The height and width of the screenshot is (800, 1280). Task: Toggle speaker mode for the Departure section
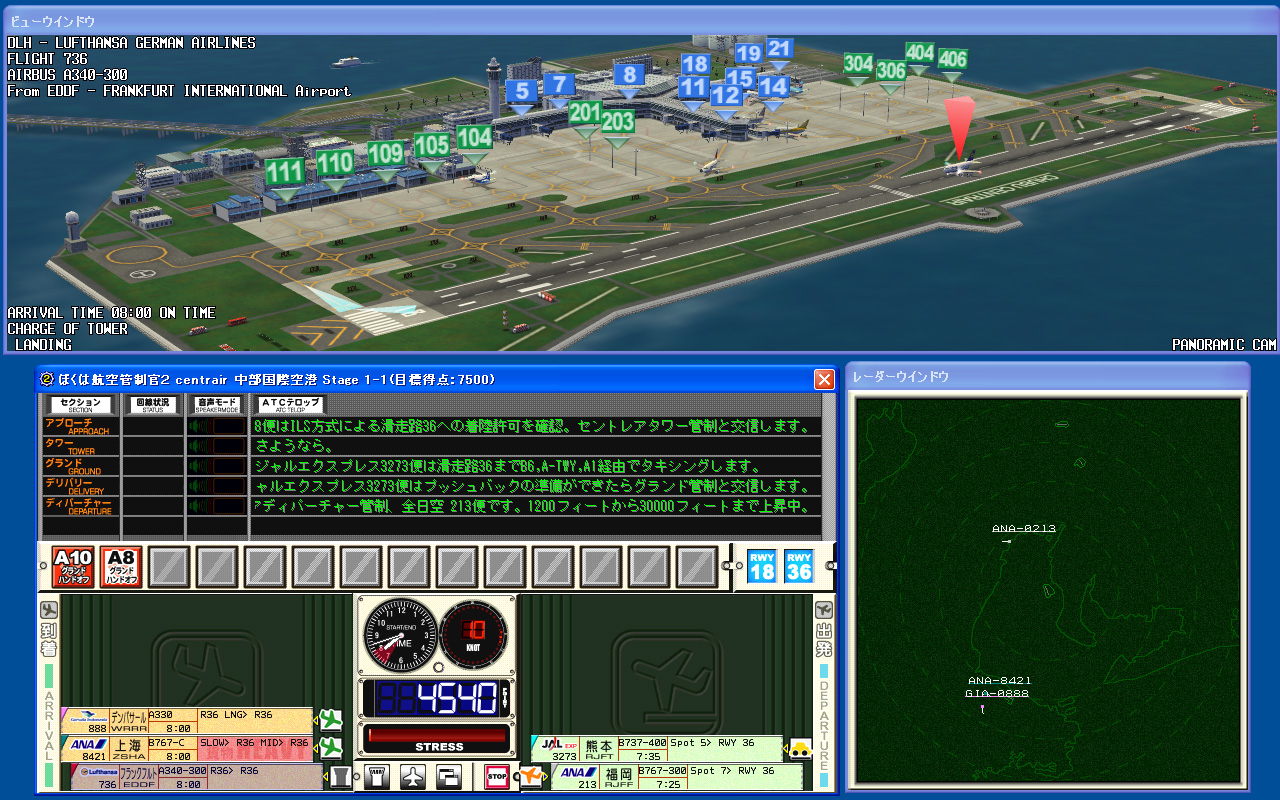point(216,506)
